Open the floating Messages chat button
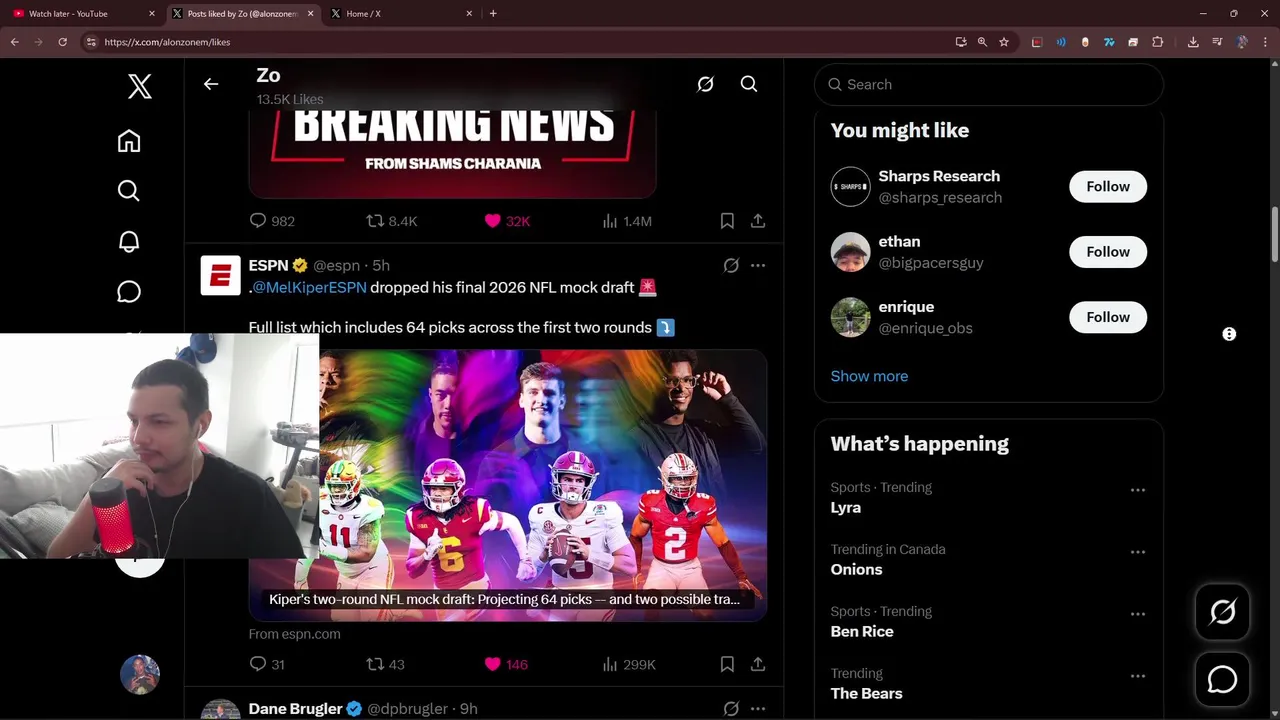Screen dimensions: 1280x720 1222,679
